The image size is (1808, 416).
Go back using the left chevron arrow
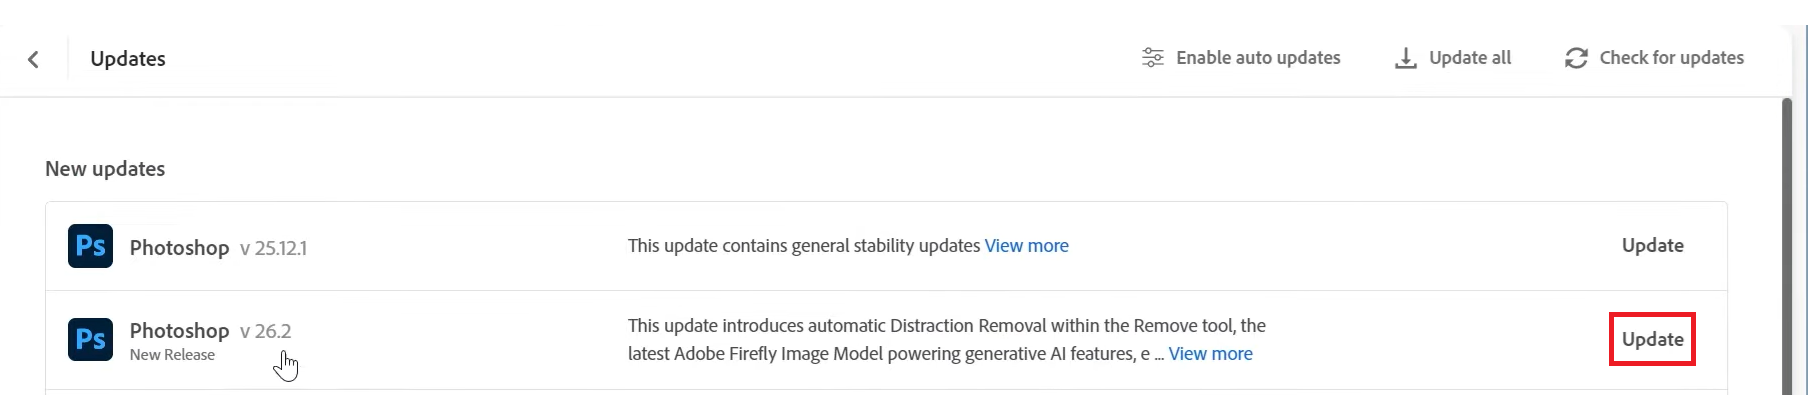pyautogui.click(x=34, y=59)
